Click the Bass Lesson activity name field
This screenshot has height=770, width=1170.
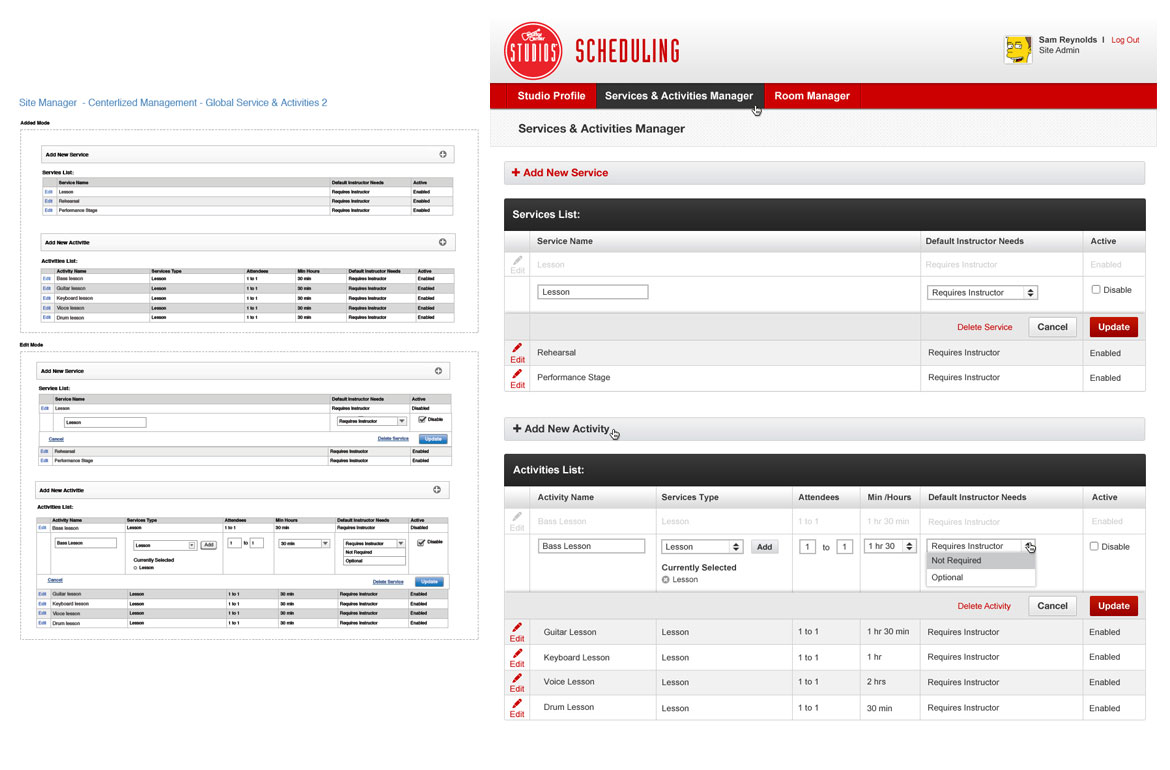[x=591, y=546]
